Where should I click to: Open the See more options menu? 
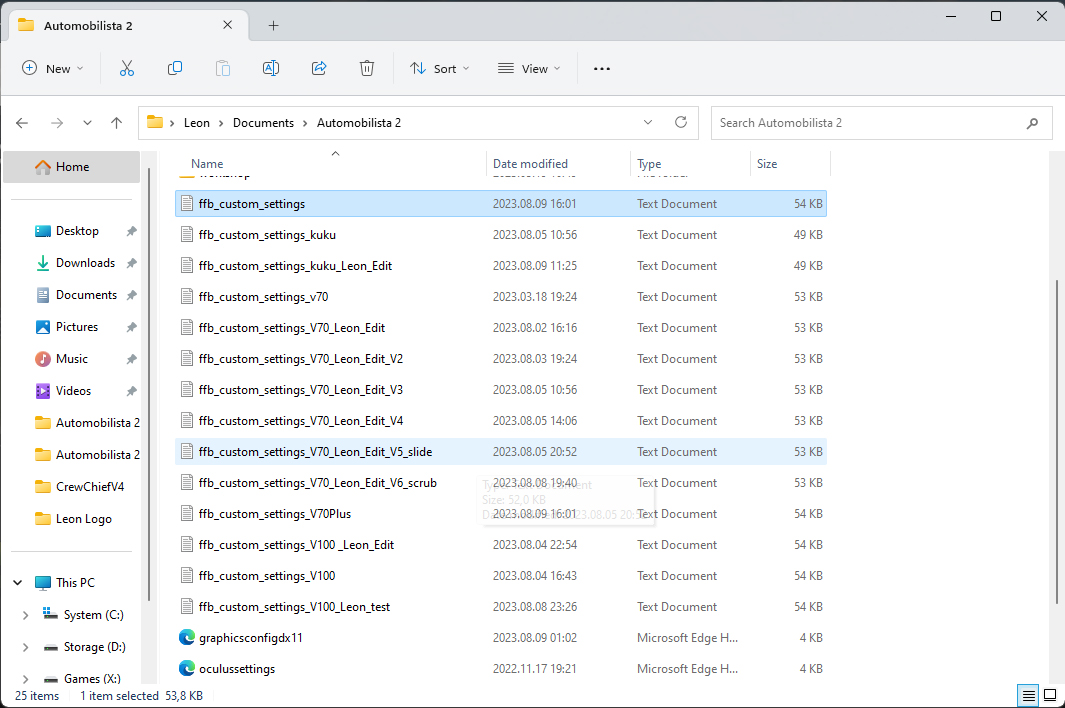point(601,68)
